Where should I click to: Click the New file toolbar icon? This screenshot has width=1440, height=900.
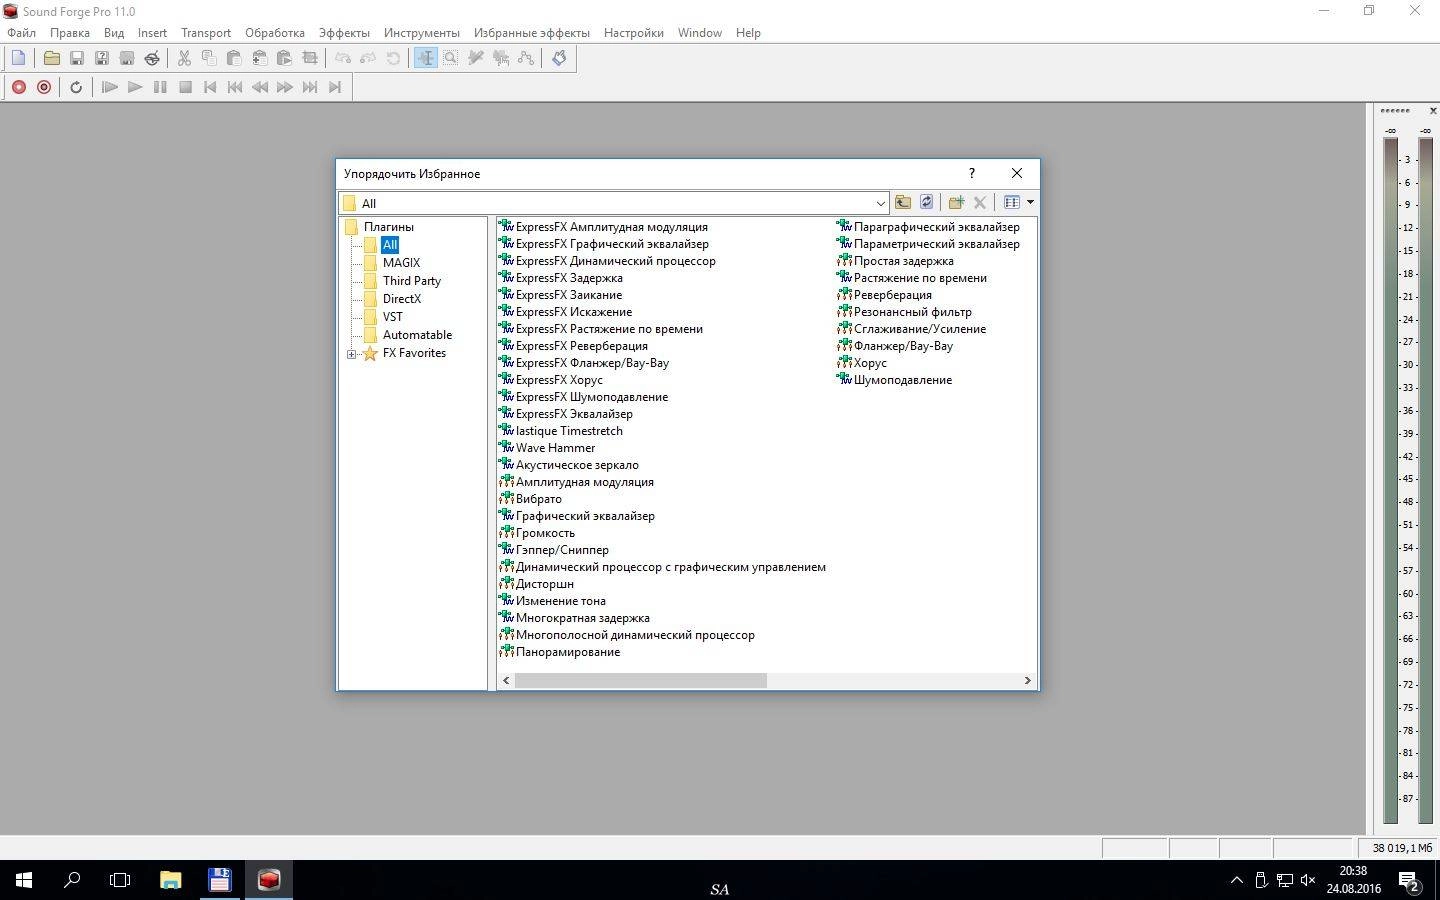[18, 58]
